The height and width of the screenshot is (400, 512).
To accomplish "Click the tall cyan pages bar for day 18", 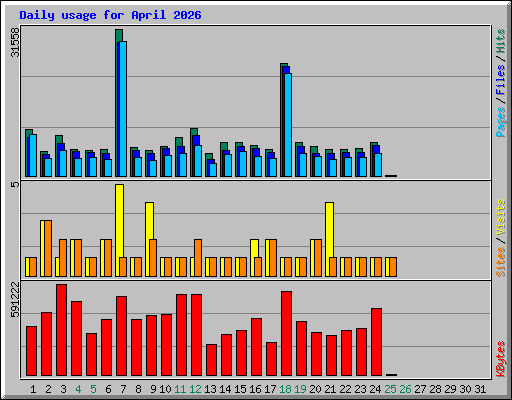I will pyautogui.click(x=288, y=125).
